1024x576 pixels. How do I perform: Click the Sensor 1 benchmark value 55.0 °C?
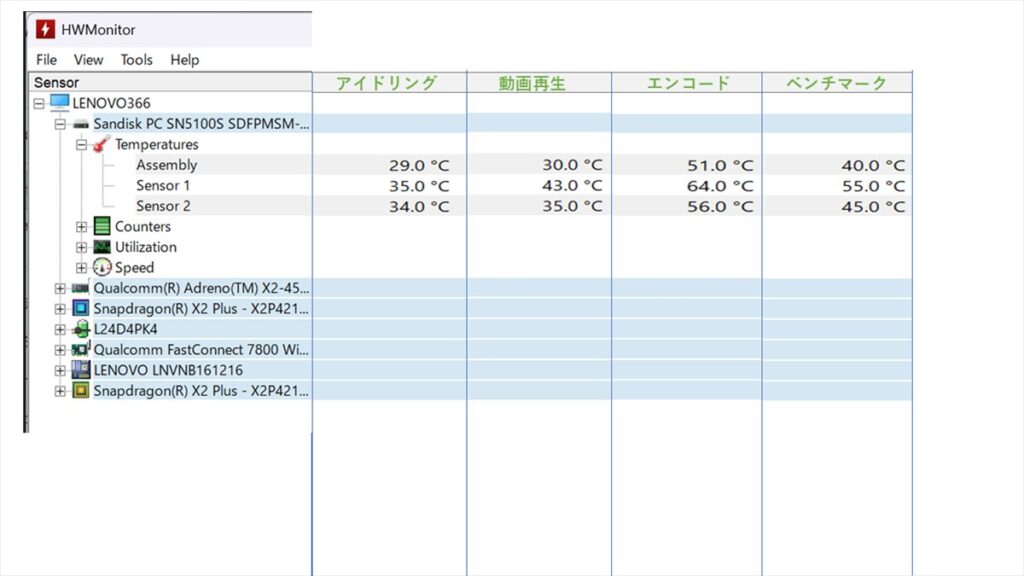pyautogui.click(x=873, y=186)
